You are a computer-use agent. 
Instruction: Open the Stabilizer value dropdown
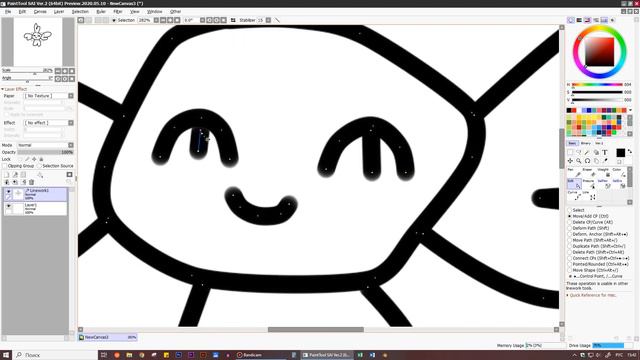click(x=268, y=20)
